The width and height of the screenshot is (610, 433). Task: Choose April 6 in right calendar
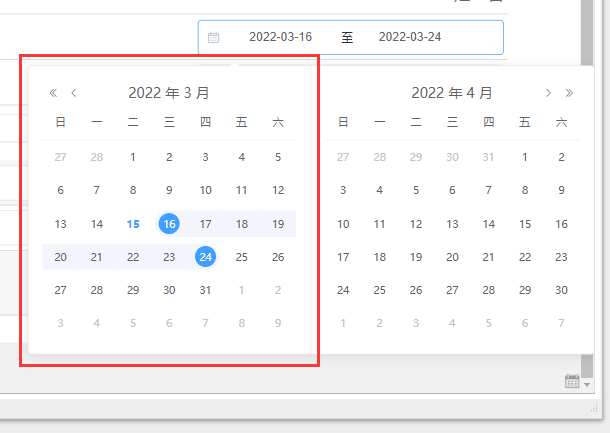click(x=452, y=190)
